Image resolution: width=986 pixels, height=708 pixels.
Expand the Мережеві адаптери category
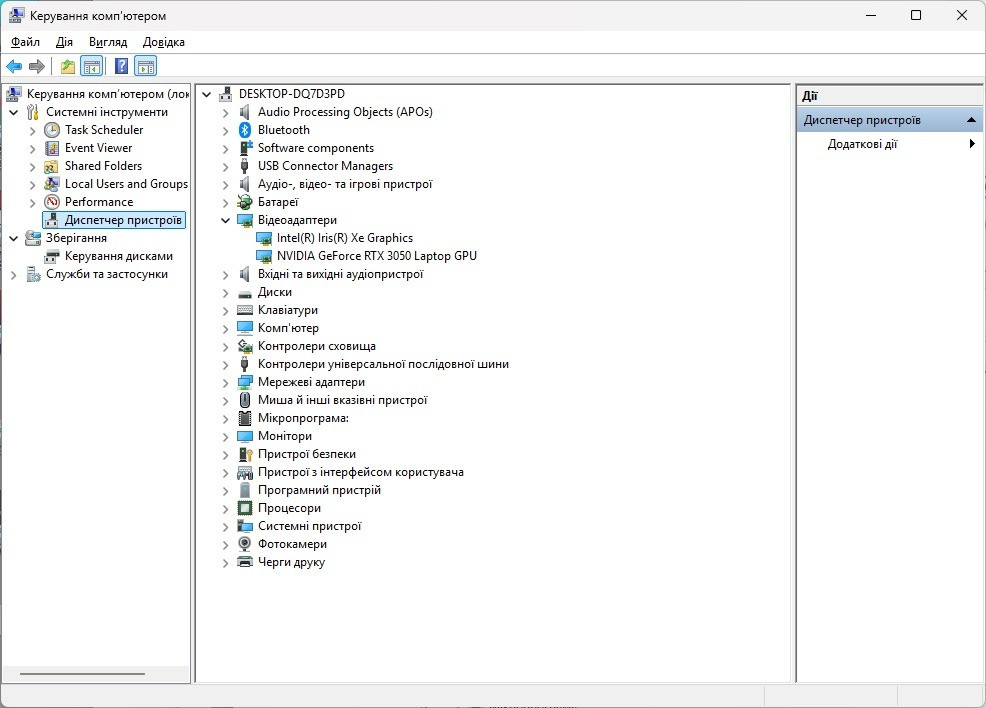tap(226, 382)
